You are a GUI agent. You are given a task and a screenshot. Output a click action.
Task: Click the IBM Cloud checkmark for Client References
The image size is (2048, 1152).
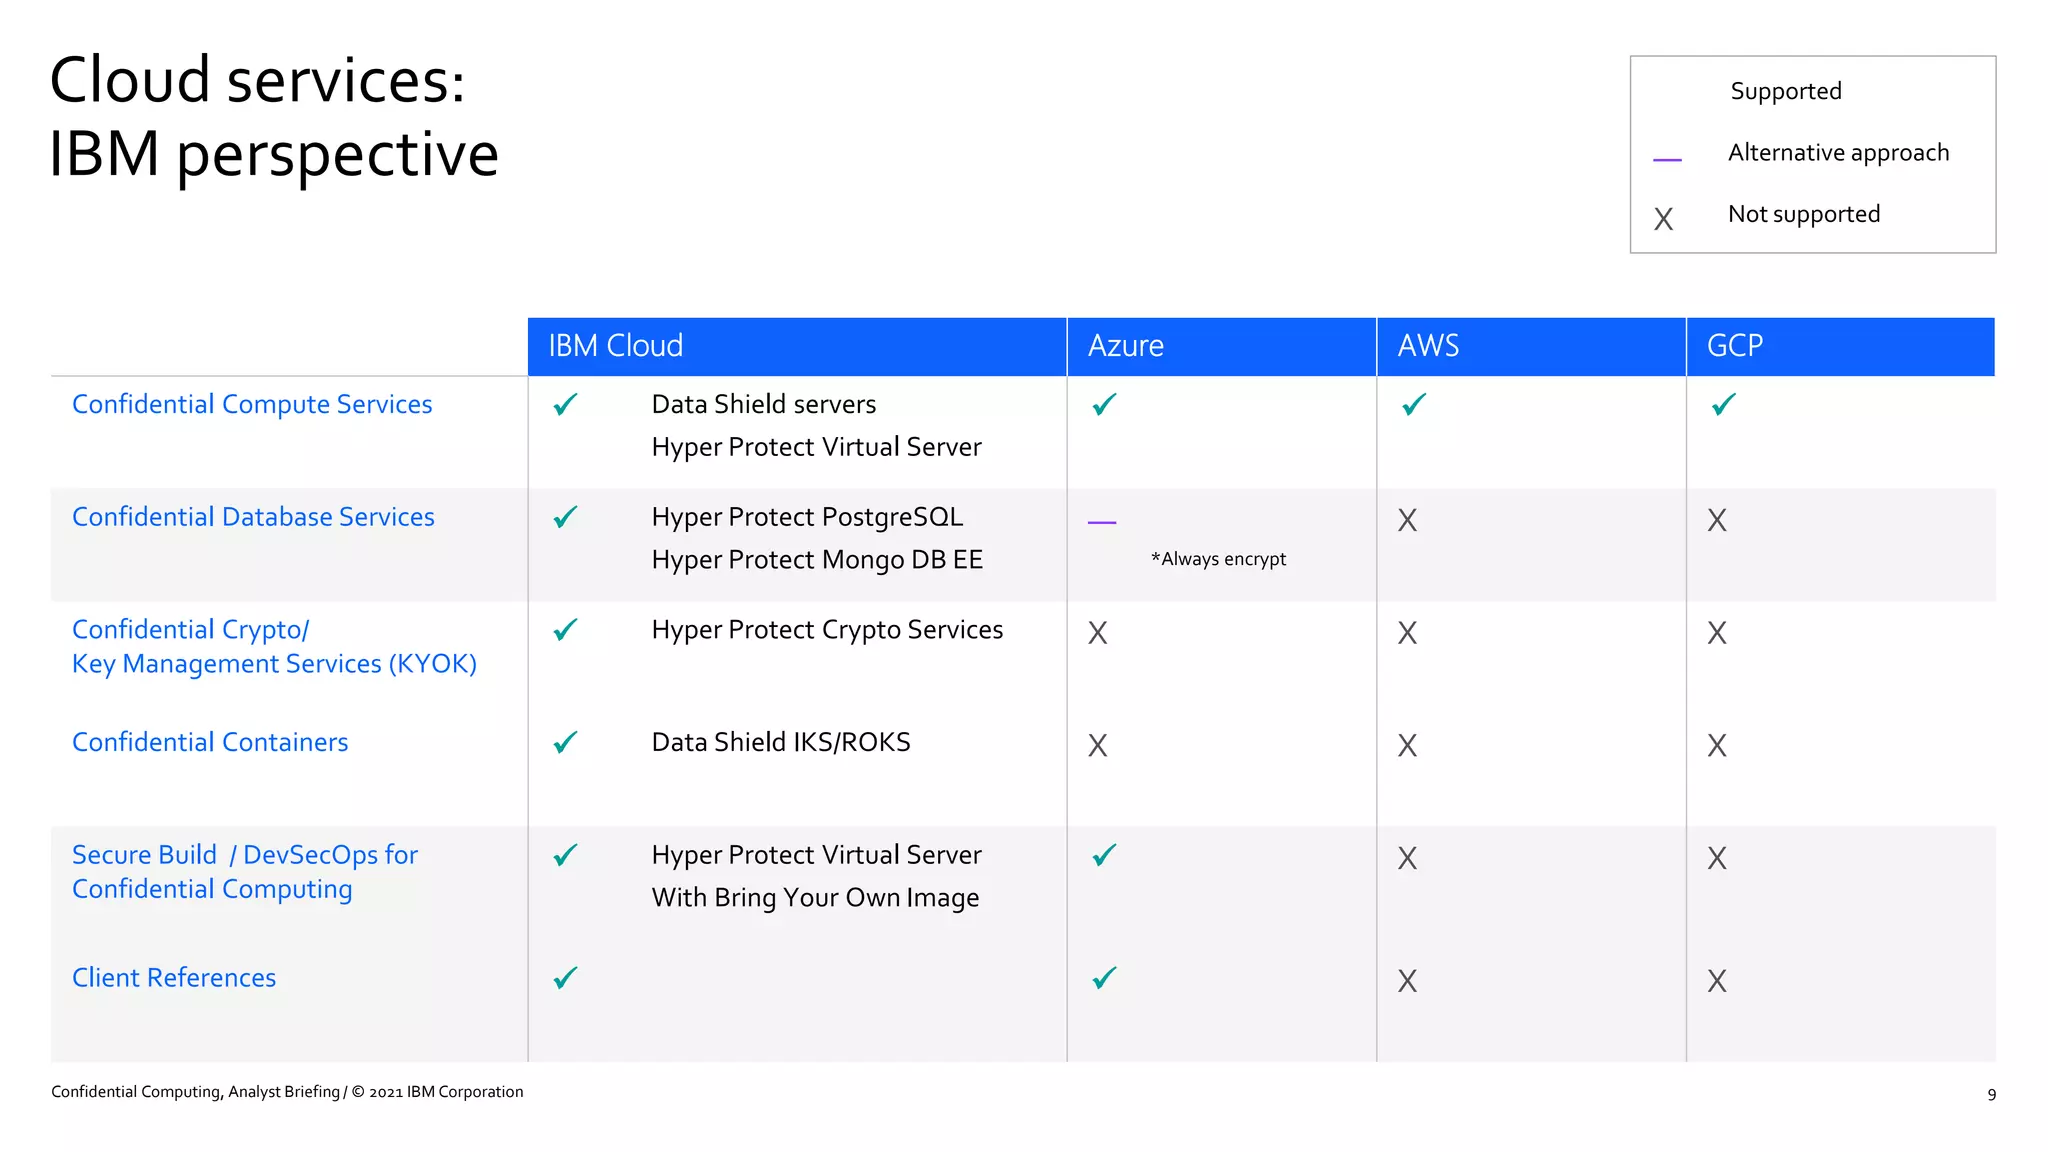coord(565,978)
